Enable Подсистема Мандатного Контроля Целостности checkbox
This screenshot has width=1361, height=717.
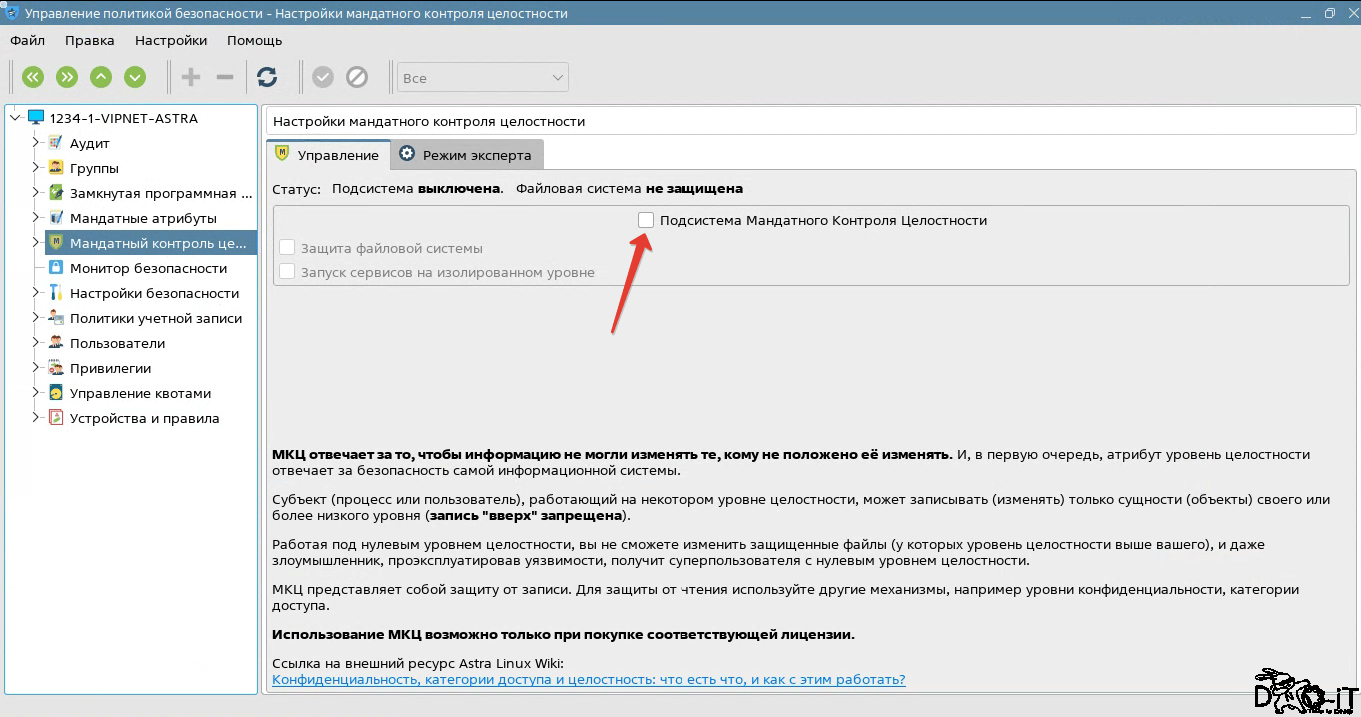tap(646, 220)
